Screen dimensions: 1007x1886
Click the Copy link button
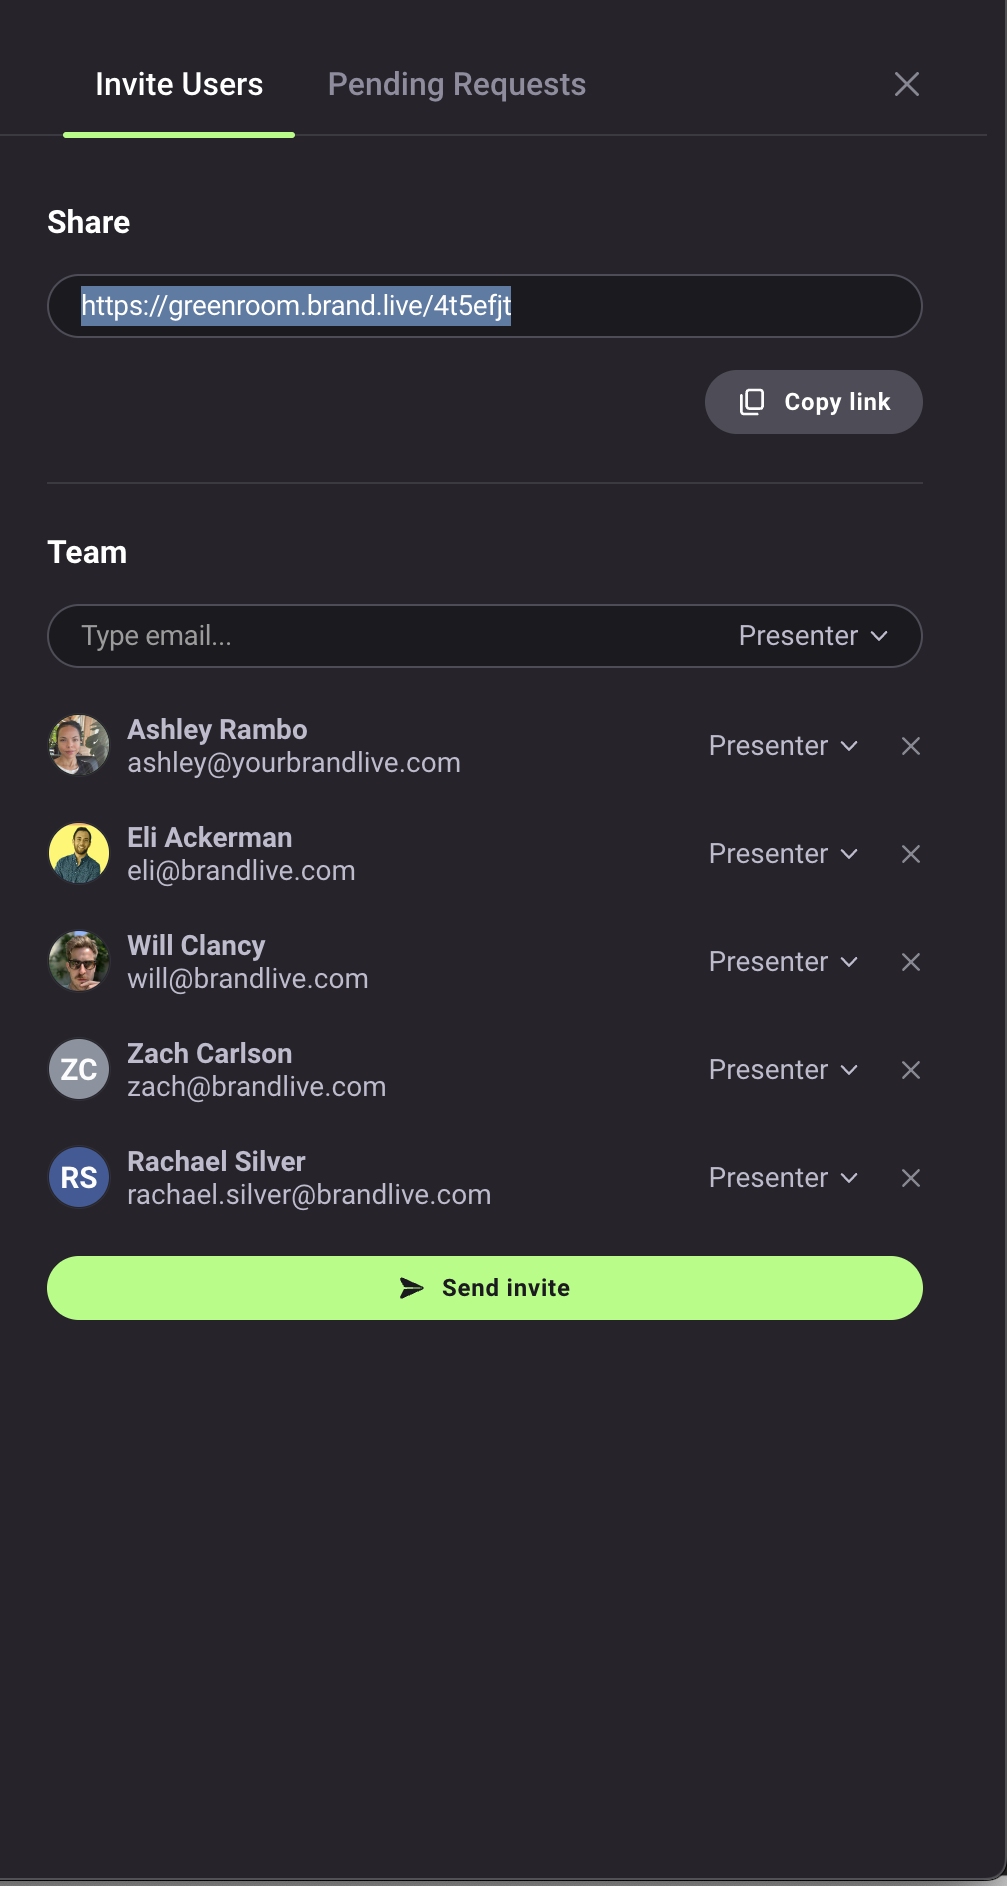[x=813, y=402]
